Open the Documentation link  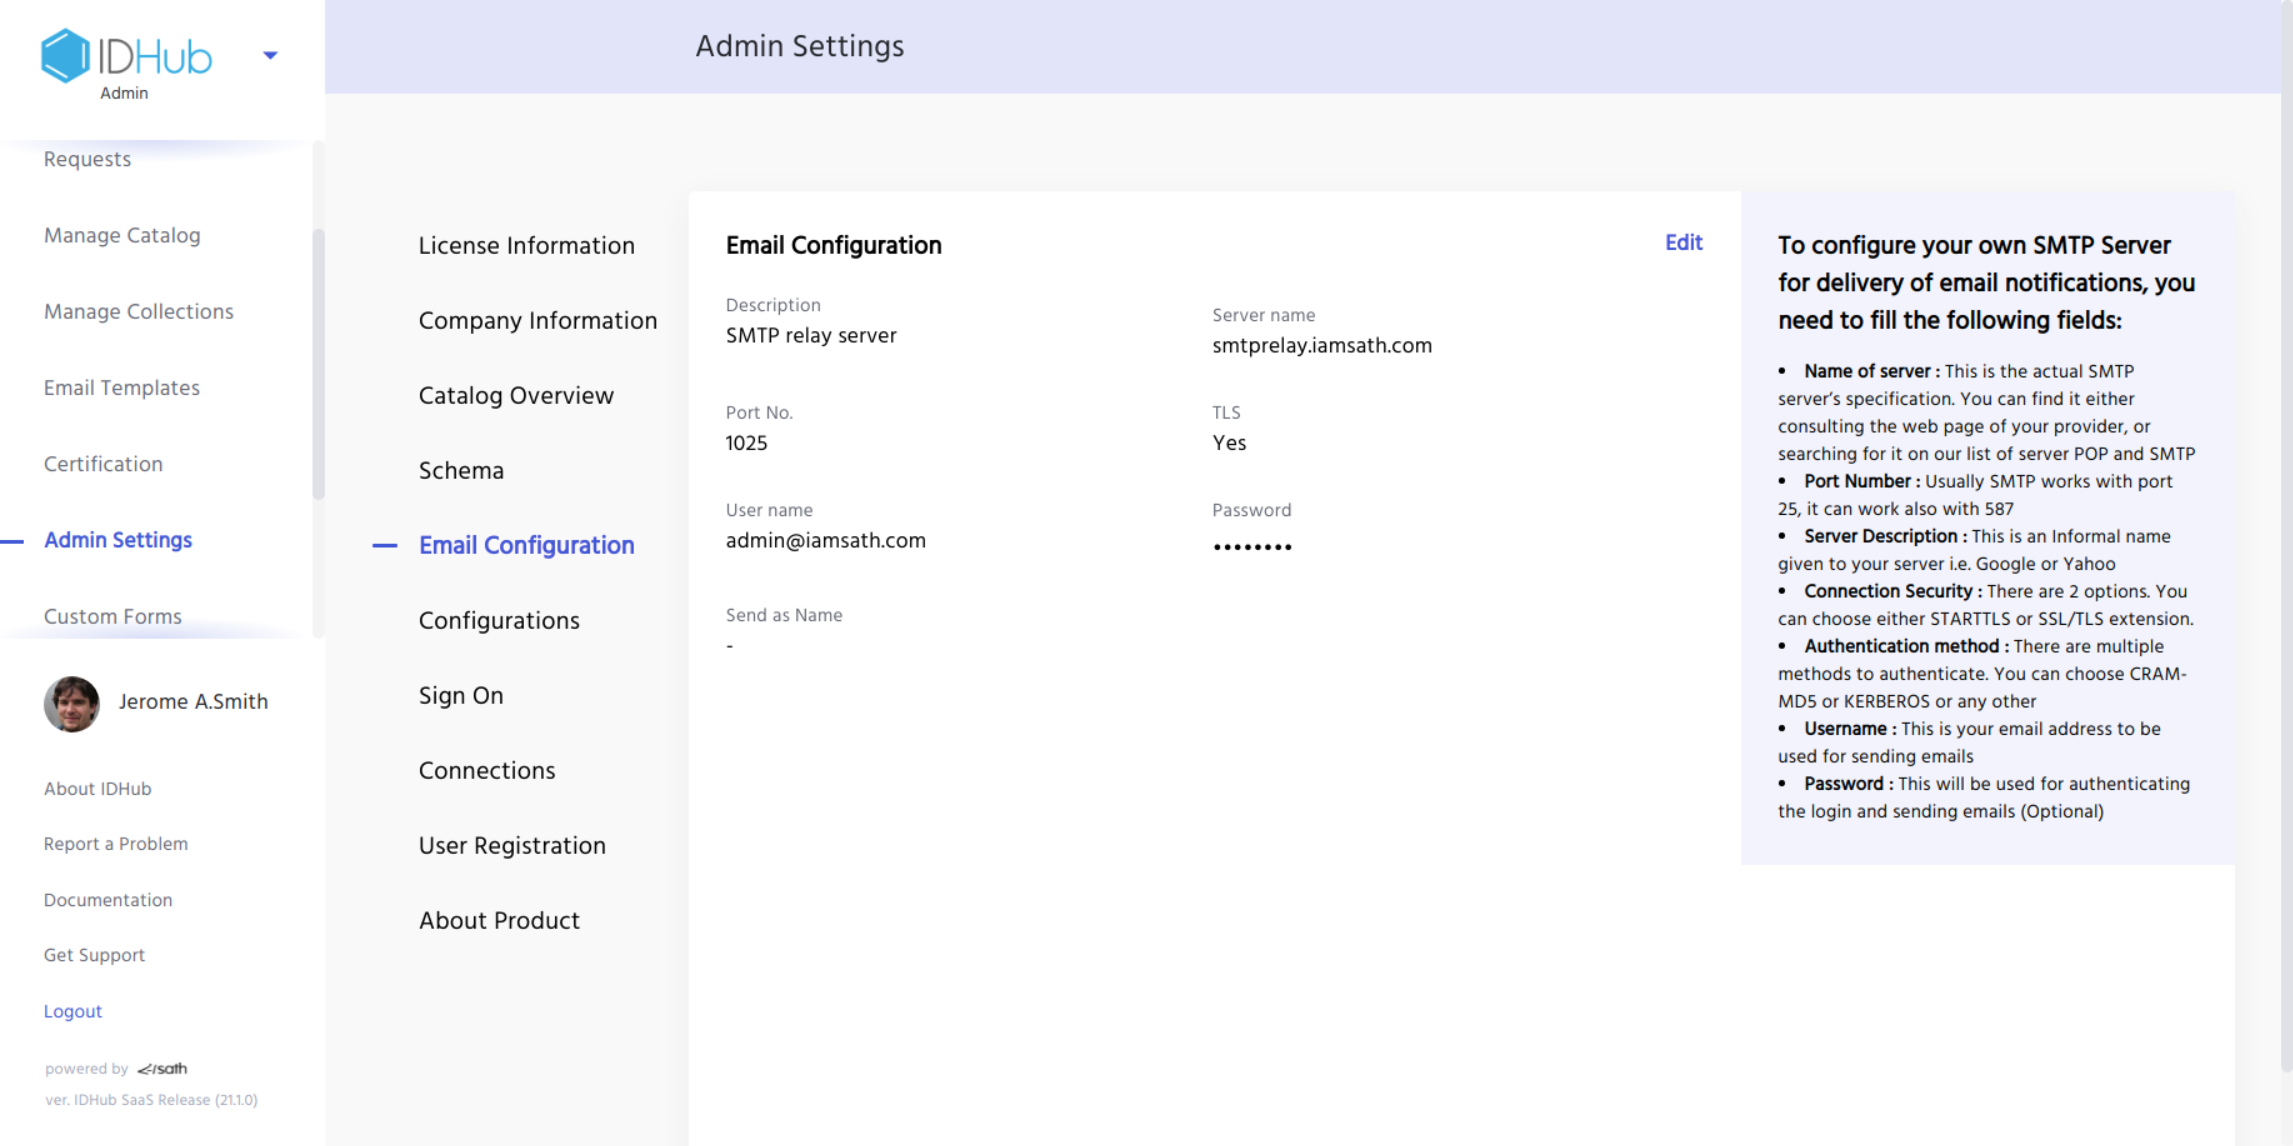click(108, 900)
